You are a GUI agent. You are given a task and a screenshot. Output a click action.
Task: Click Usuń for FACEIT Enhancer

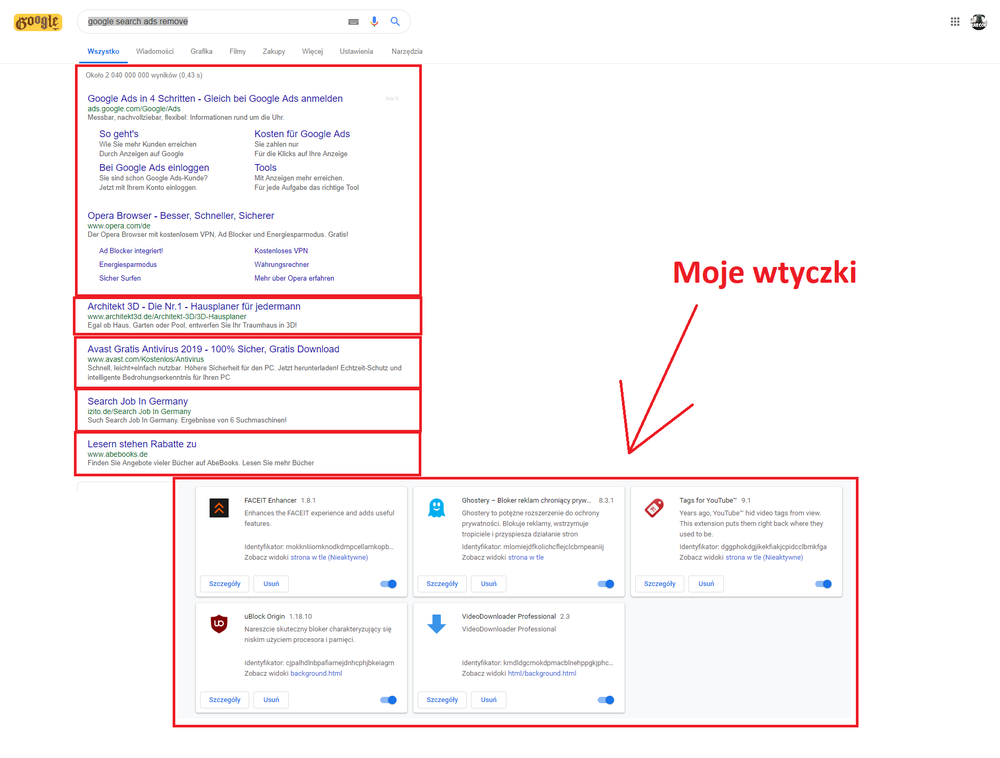click(x=271, y=584)
